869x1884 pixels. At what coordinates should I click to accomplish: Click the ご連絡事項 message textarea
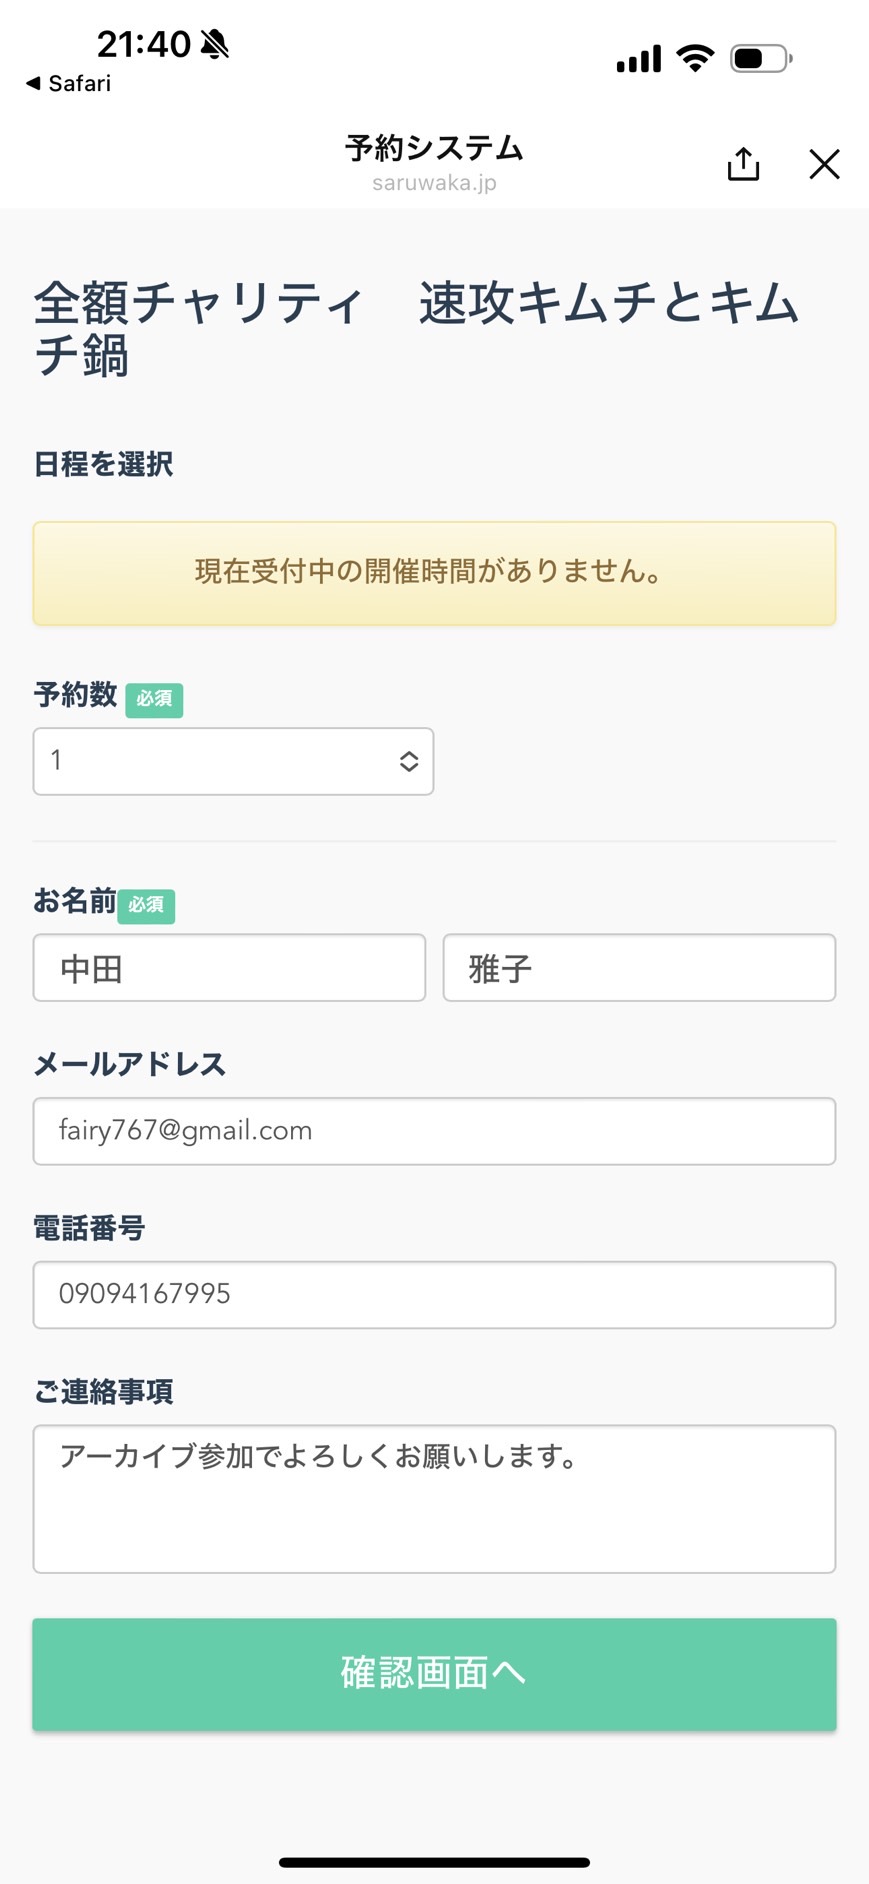click(434, 1499)
